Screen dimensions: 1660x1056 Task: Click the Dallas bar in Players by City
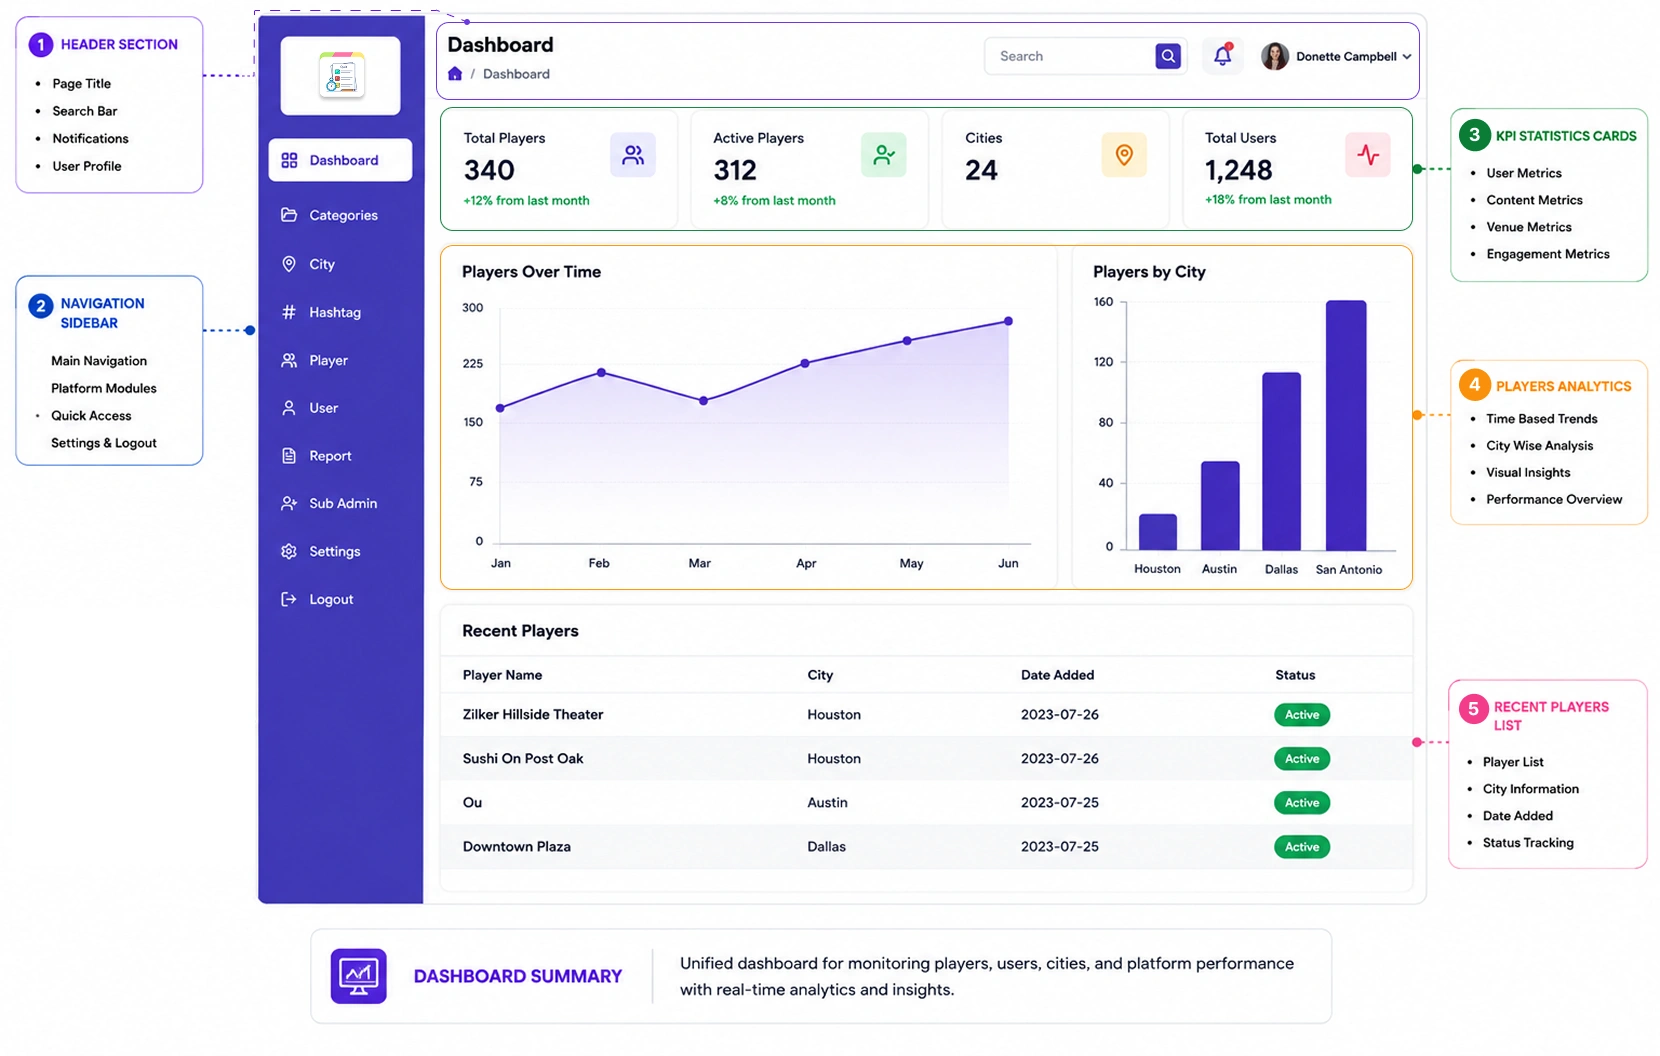(1281, 461)
